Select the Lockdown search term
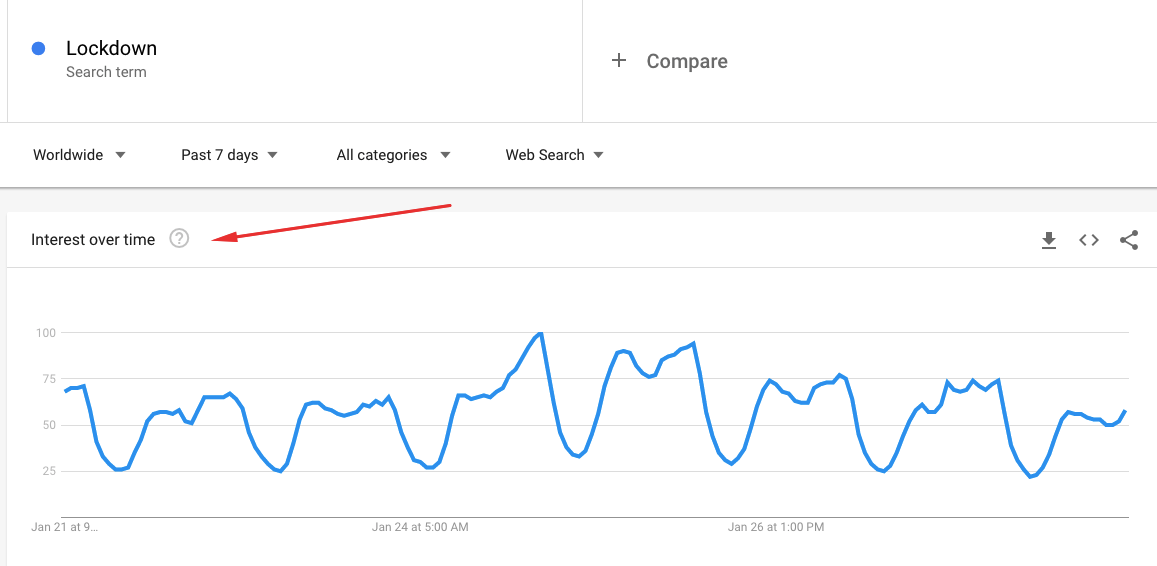The image size is (1157, 566). tap(111, 48)
